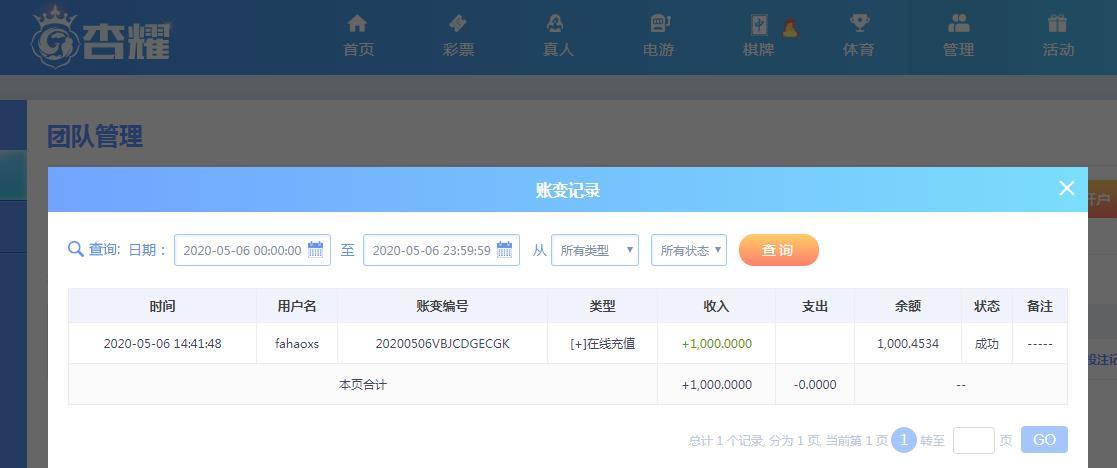The height and width of the screenshot is (468, 1117).
Task: Click the 活动 menu label
Action: [1058, 50]
